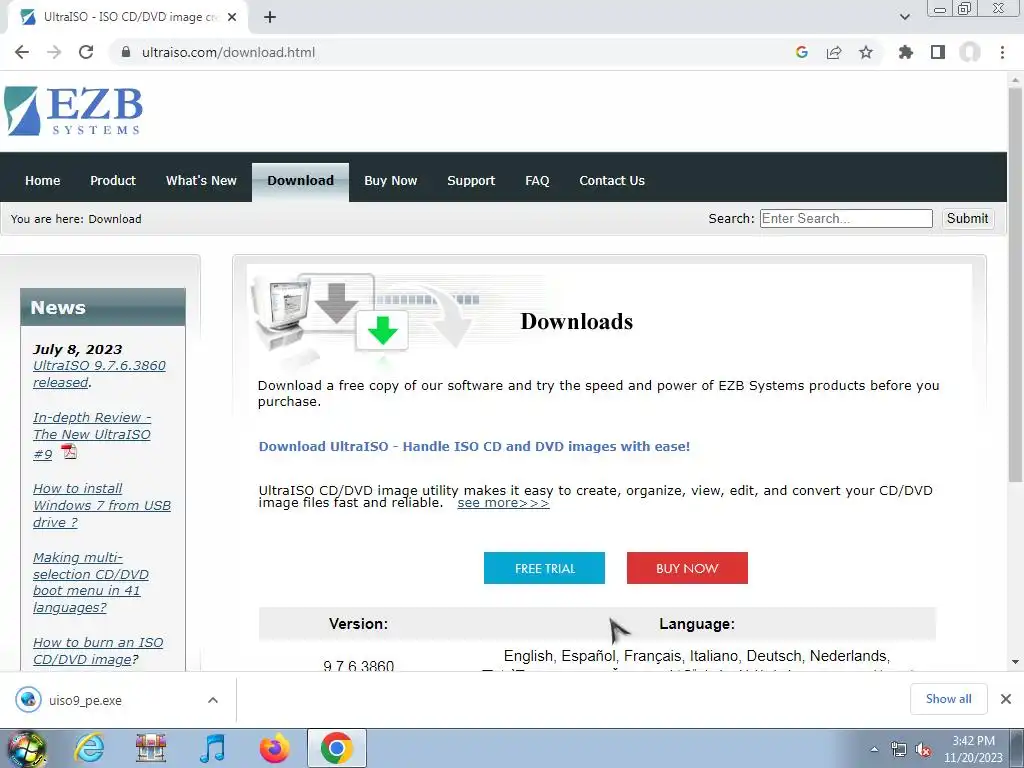The width and height of the screenshot is (1024, 768).
Task: Launch Internet Explorer from taskbar
Action: coord(89,748)
